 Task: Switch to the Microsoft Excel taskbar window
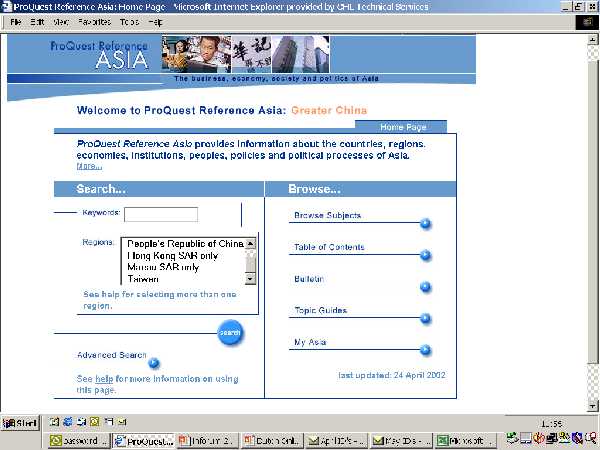[x=466, y=441]
